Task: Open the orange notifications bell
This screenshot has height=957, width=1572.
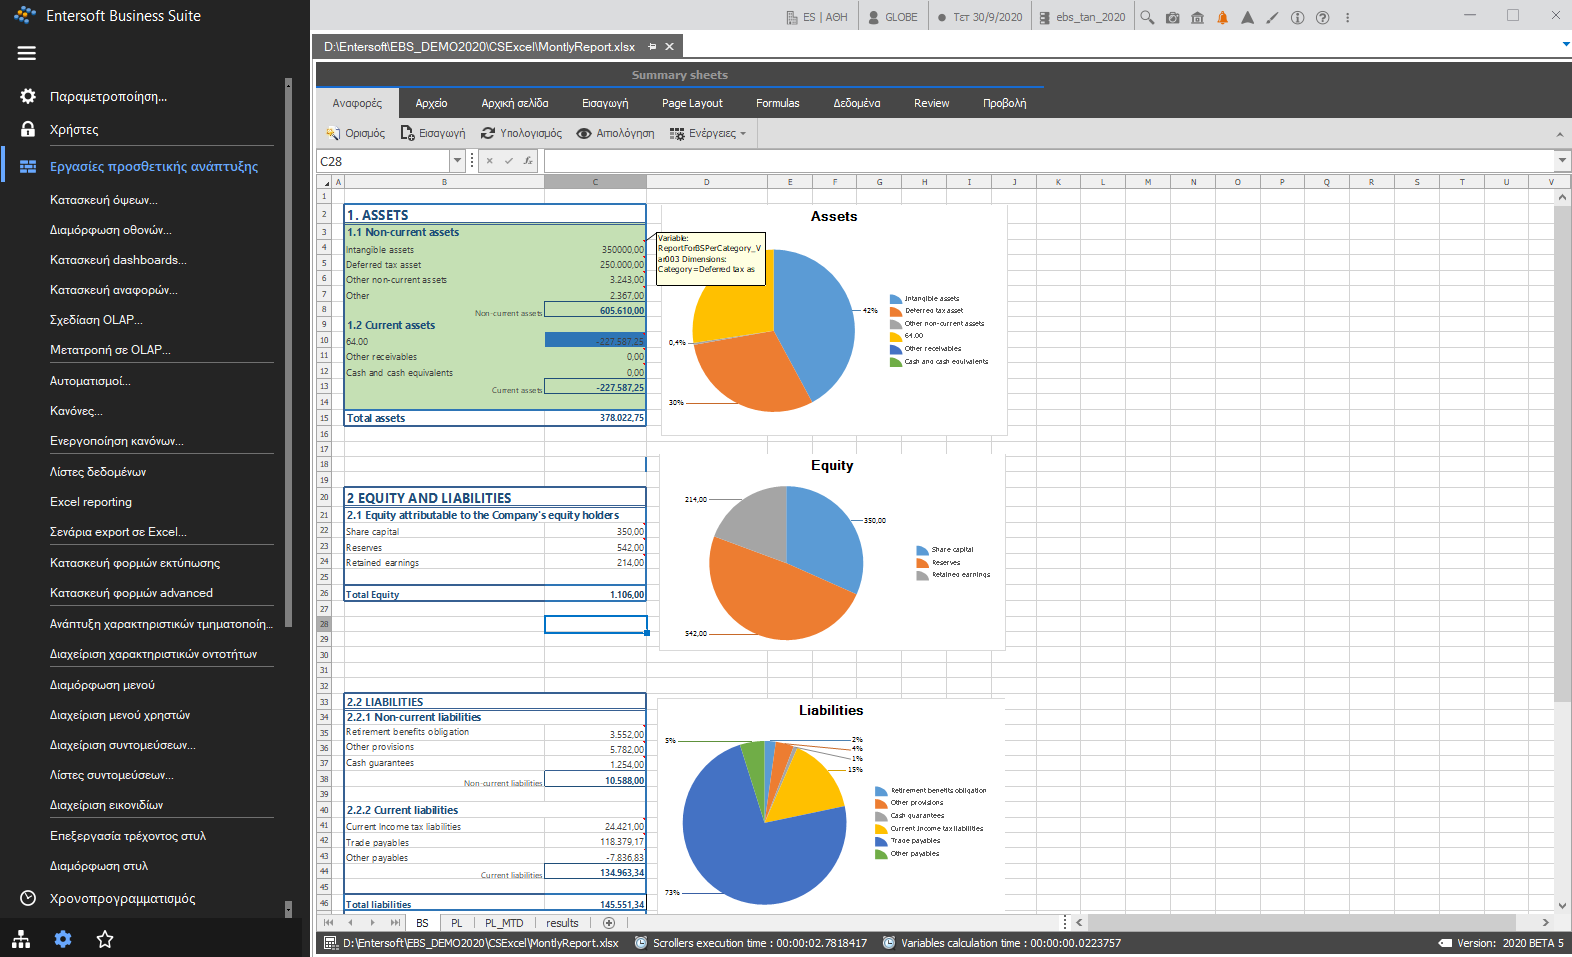Action: pyautogui.click(x=1222, y=17)
